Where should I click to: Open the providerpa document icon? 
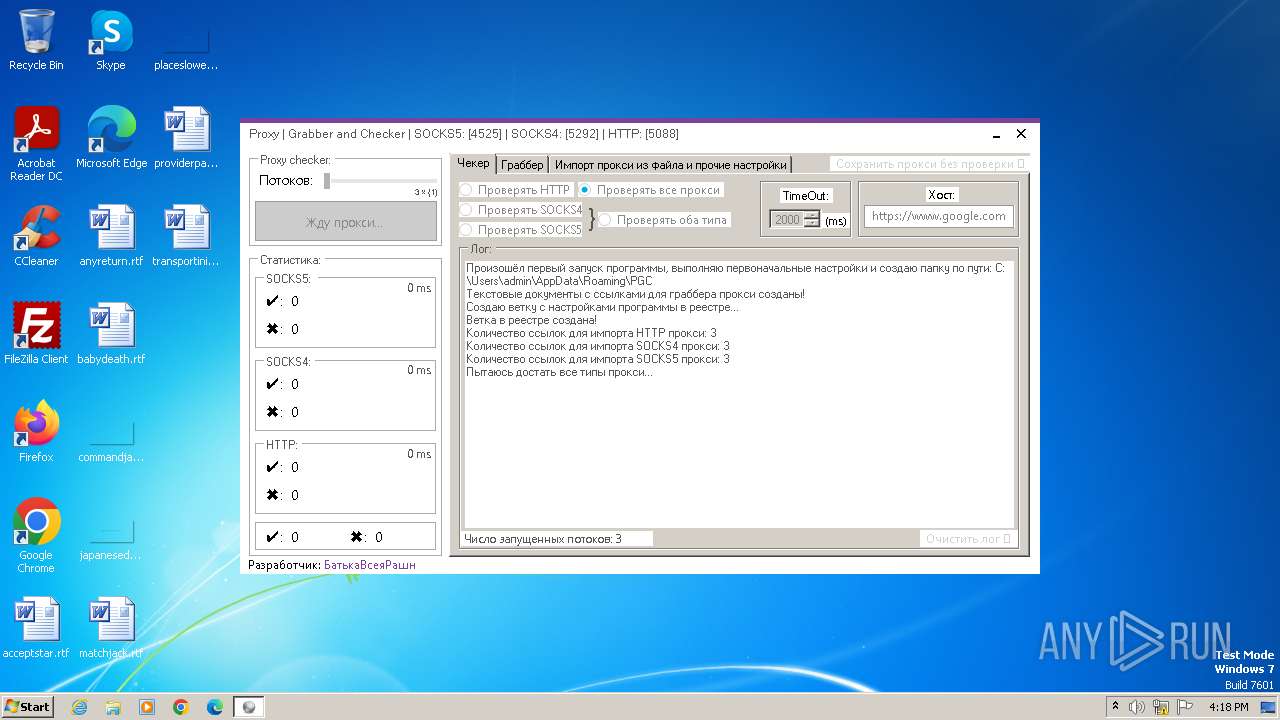point(186,137)
